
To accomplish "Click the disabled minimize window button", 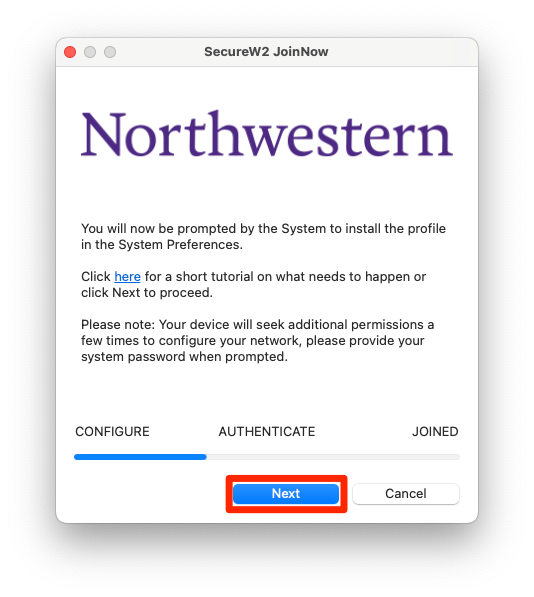I will pyautogui.click(x=90, y=52).
